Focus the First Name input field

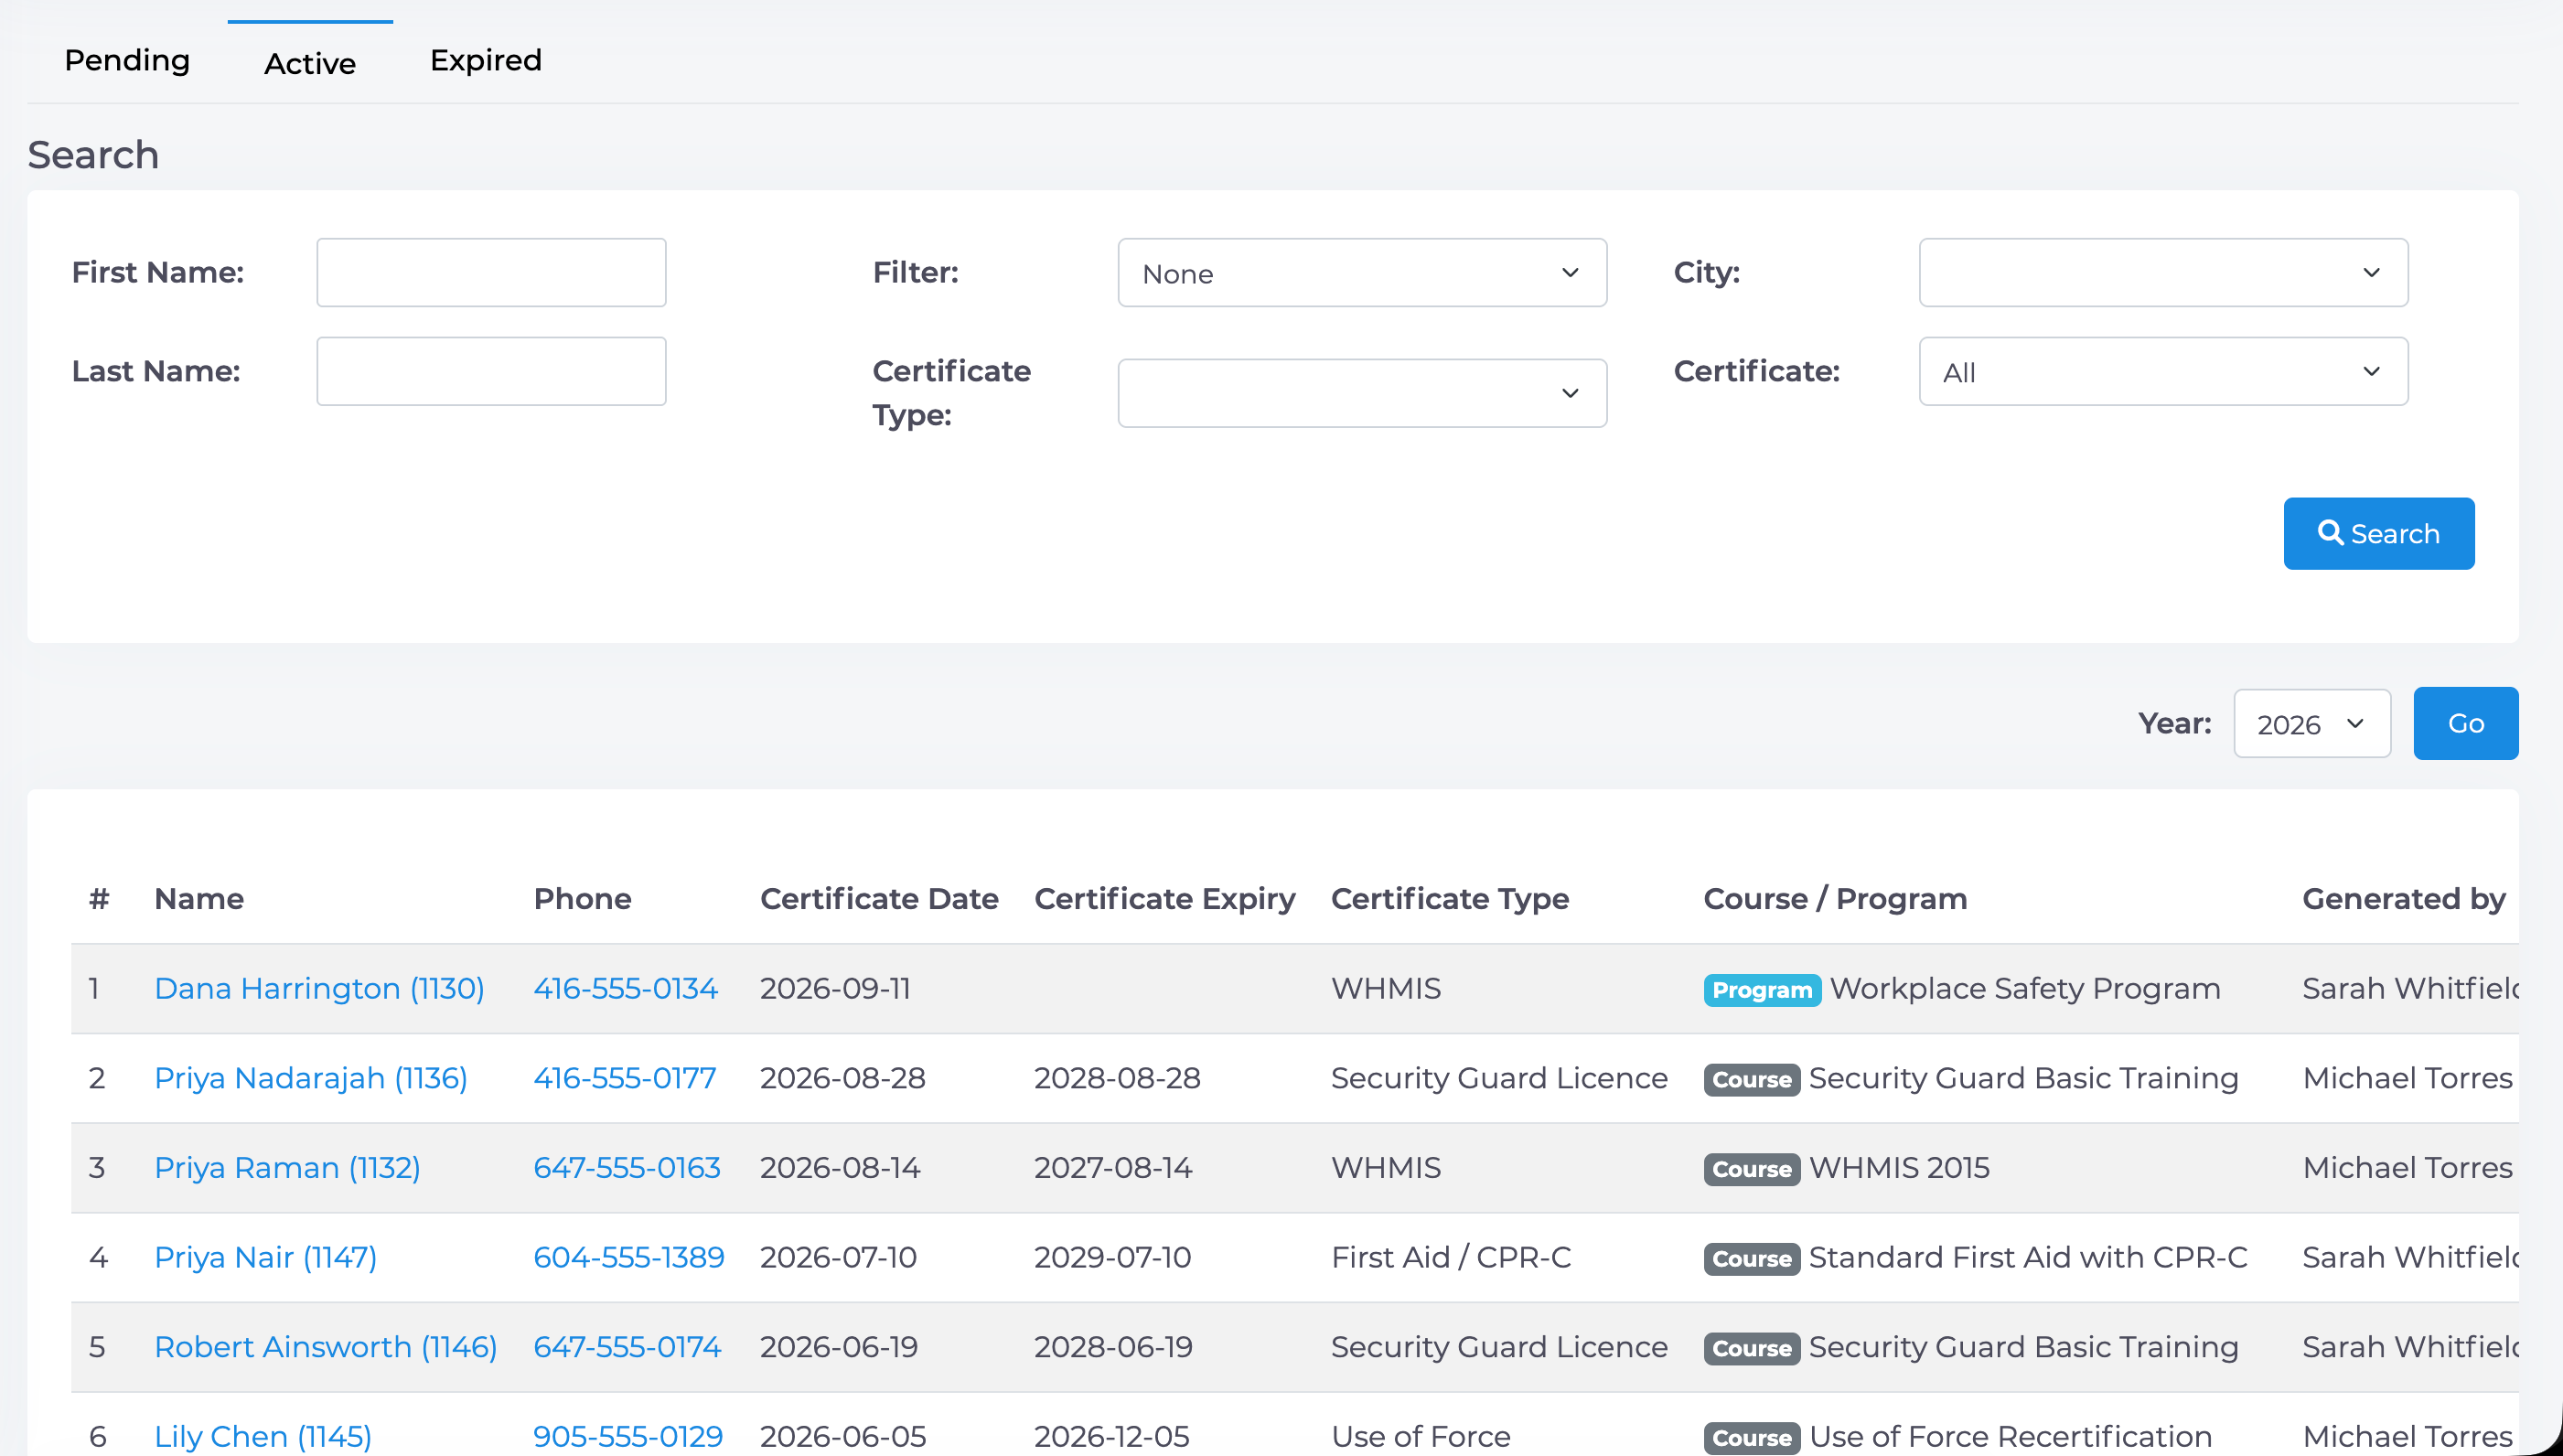[x=491, y=272]
